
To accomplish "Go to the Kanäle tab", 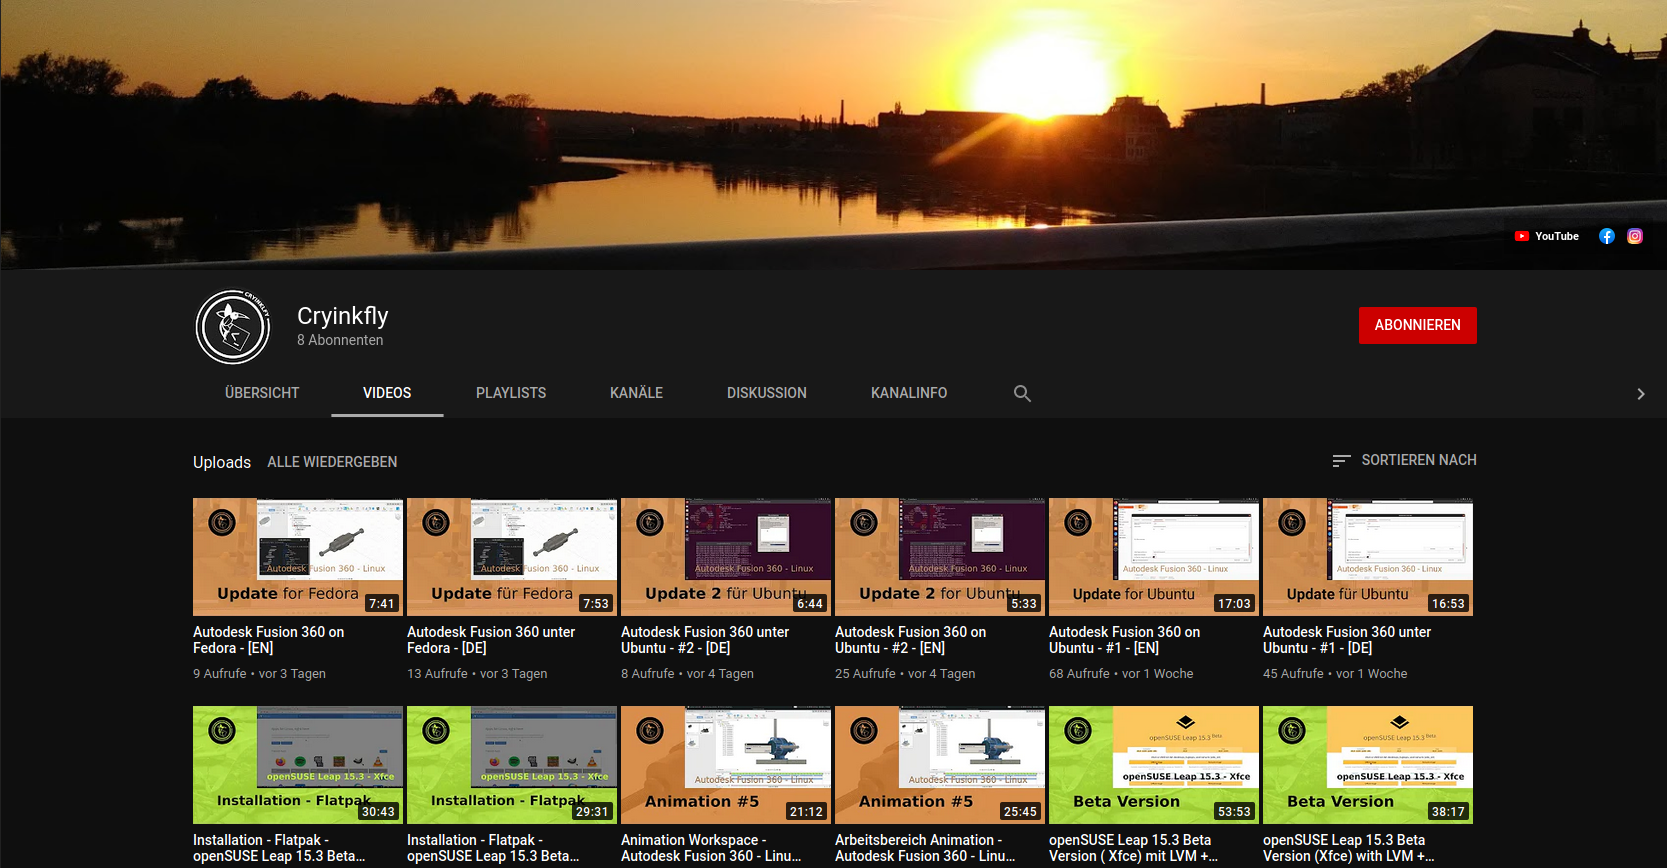I will click(x=636, y=393).
